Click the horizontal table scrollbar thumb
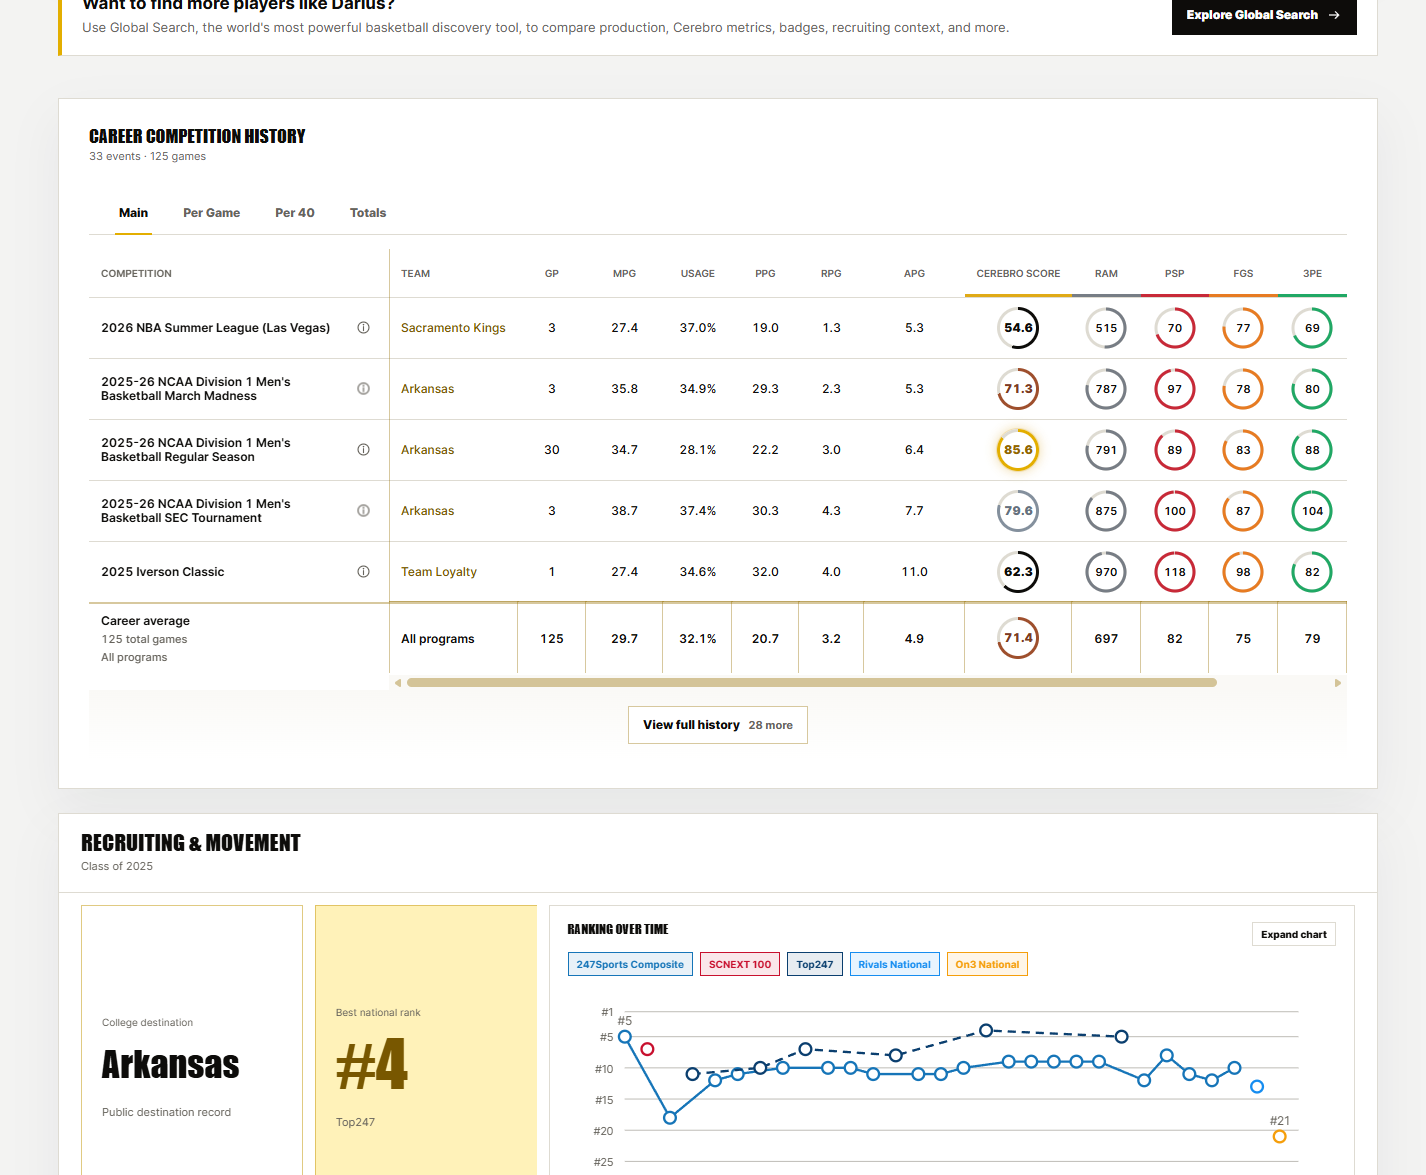 (x=812, y=683)
